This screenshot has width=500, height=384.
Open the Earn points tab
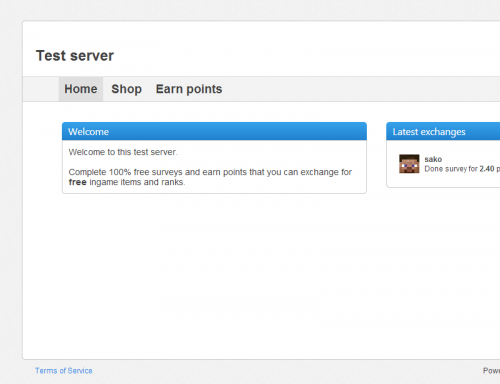pyautogui.click(x=189, y=89)
